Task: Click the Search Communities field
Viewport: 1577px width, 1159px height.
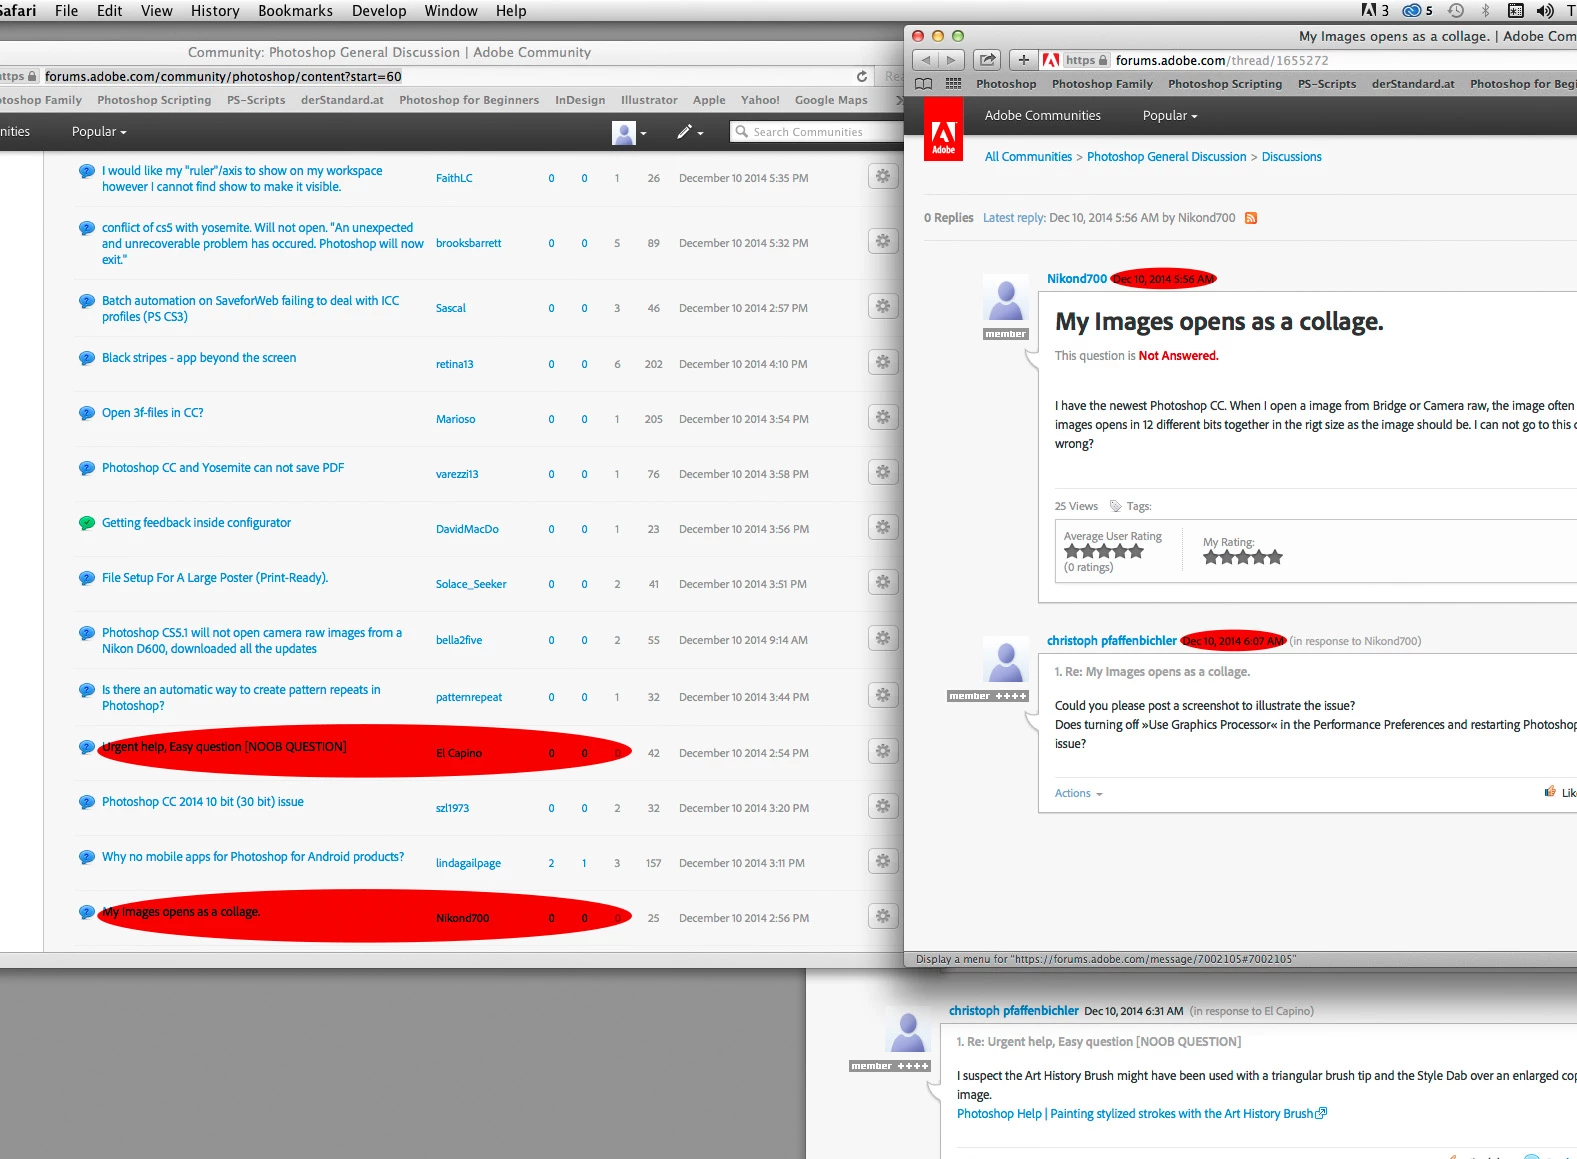Action: click(x=818, y=132)
